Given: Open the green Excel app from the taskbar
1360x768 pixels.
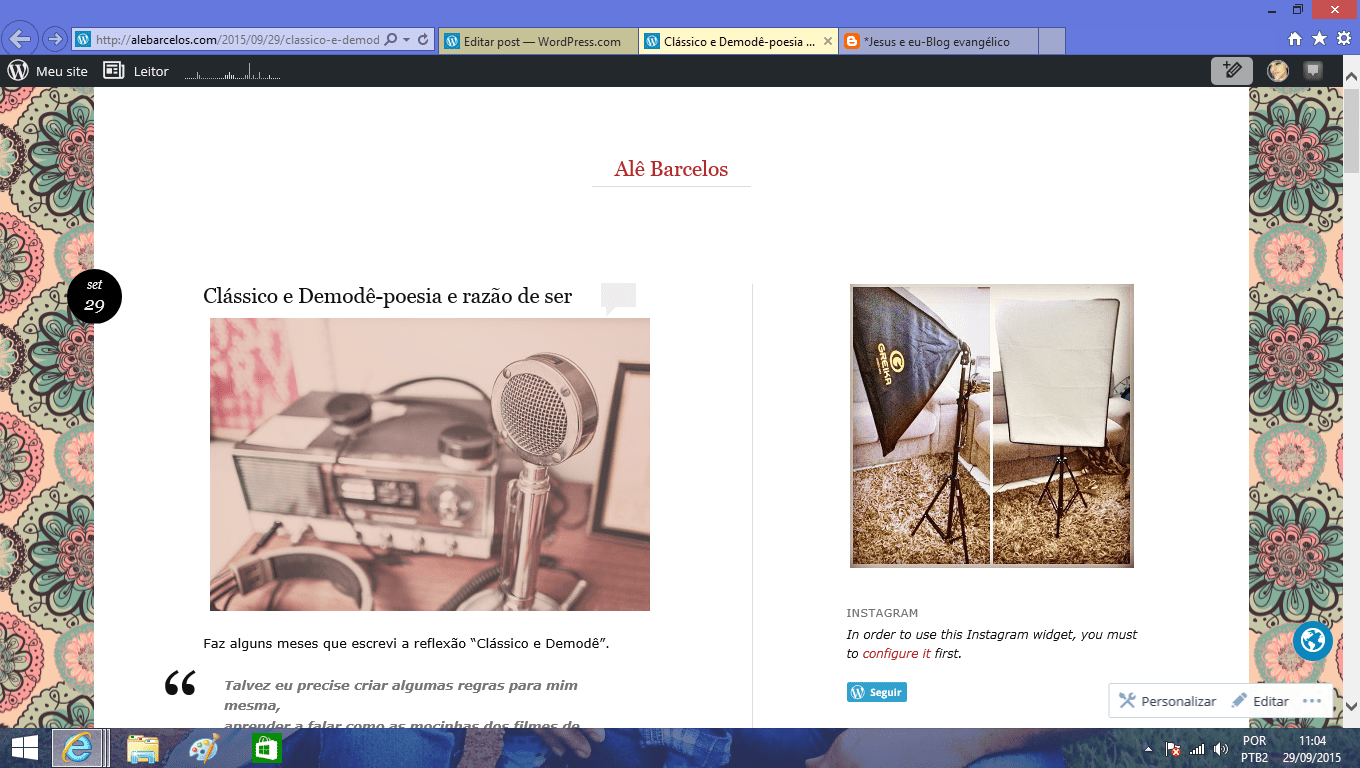Looking at the screenshot, I should [x=265, y=748].
